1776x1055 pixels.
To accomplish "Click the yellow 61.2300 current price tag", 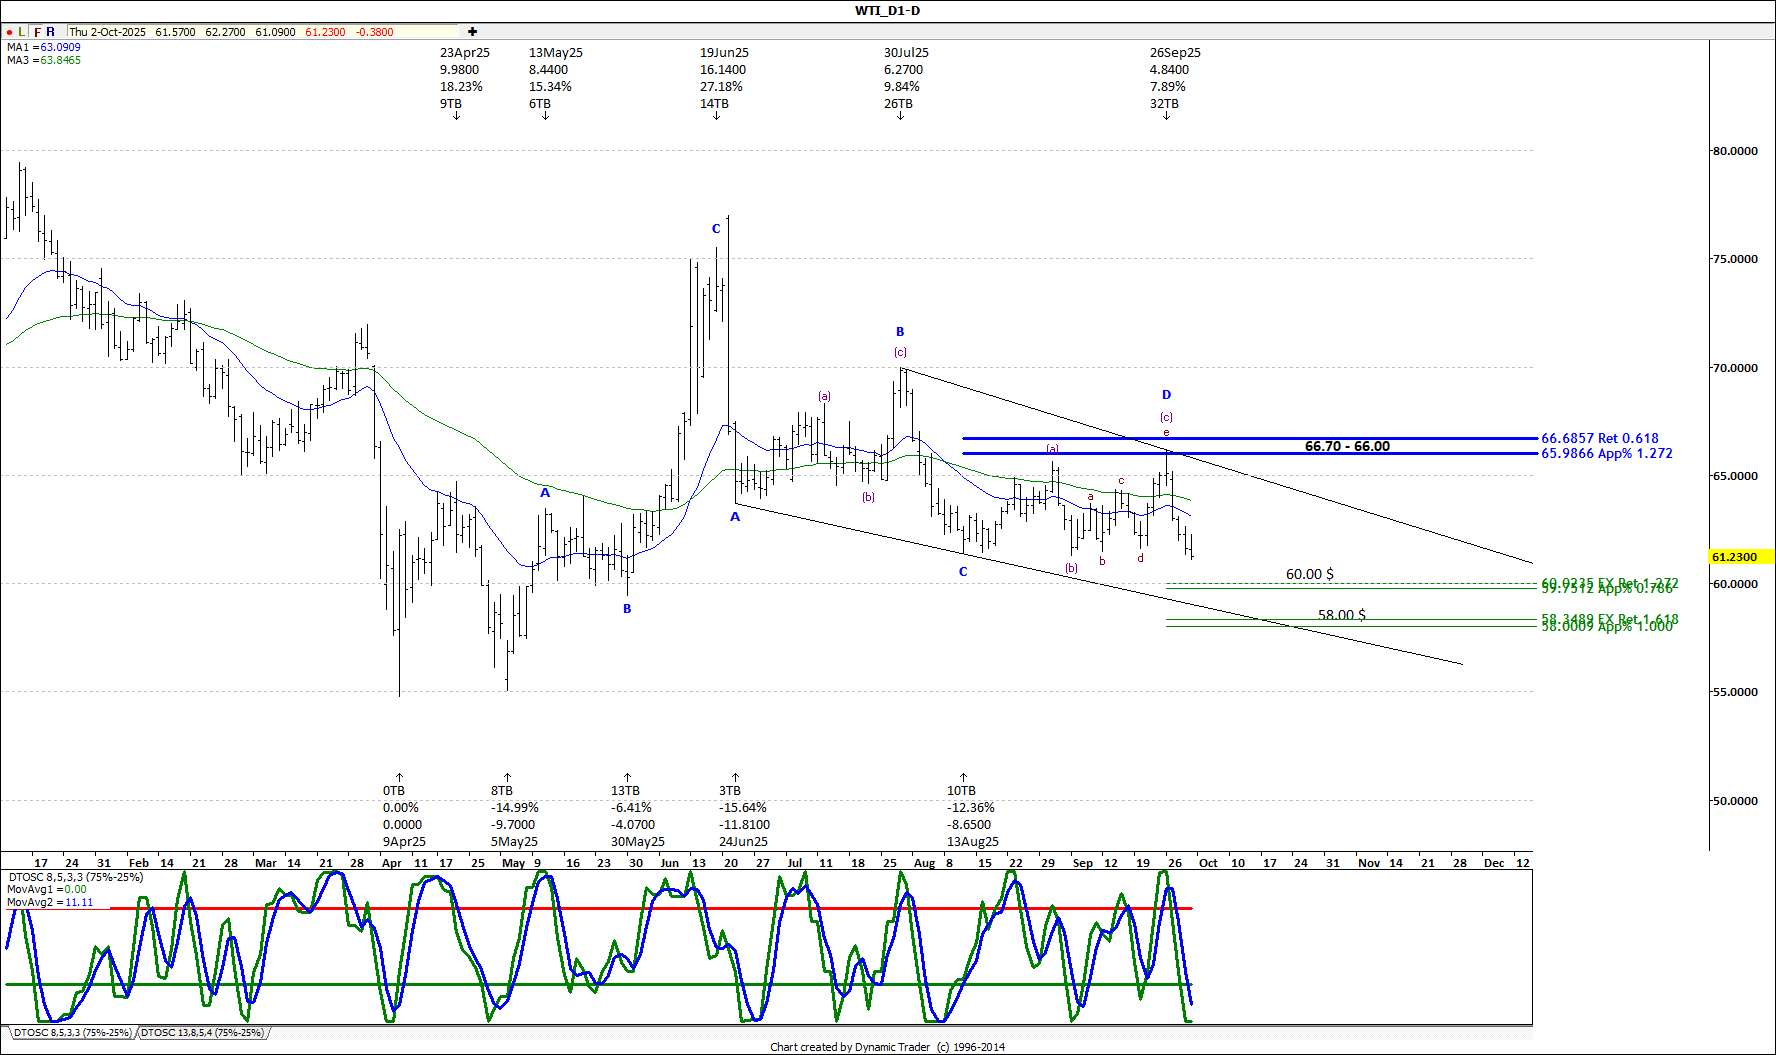I will click(x=1738, y=557).
